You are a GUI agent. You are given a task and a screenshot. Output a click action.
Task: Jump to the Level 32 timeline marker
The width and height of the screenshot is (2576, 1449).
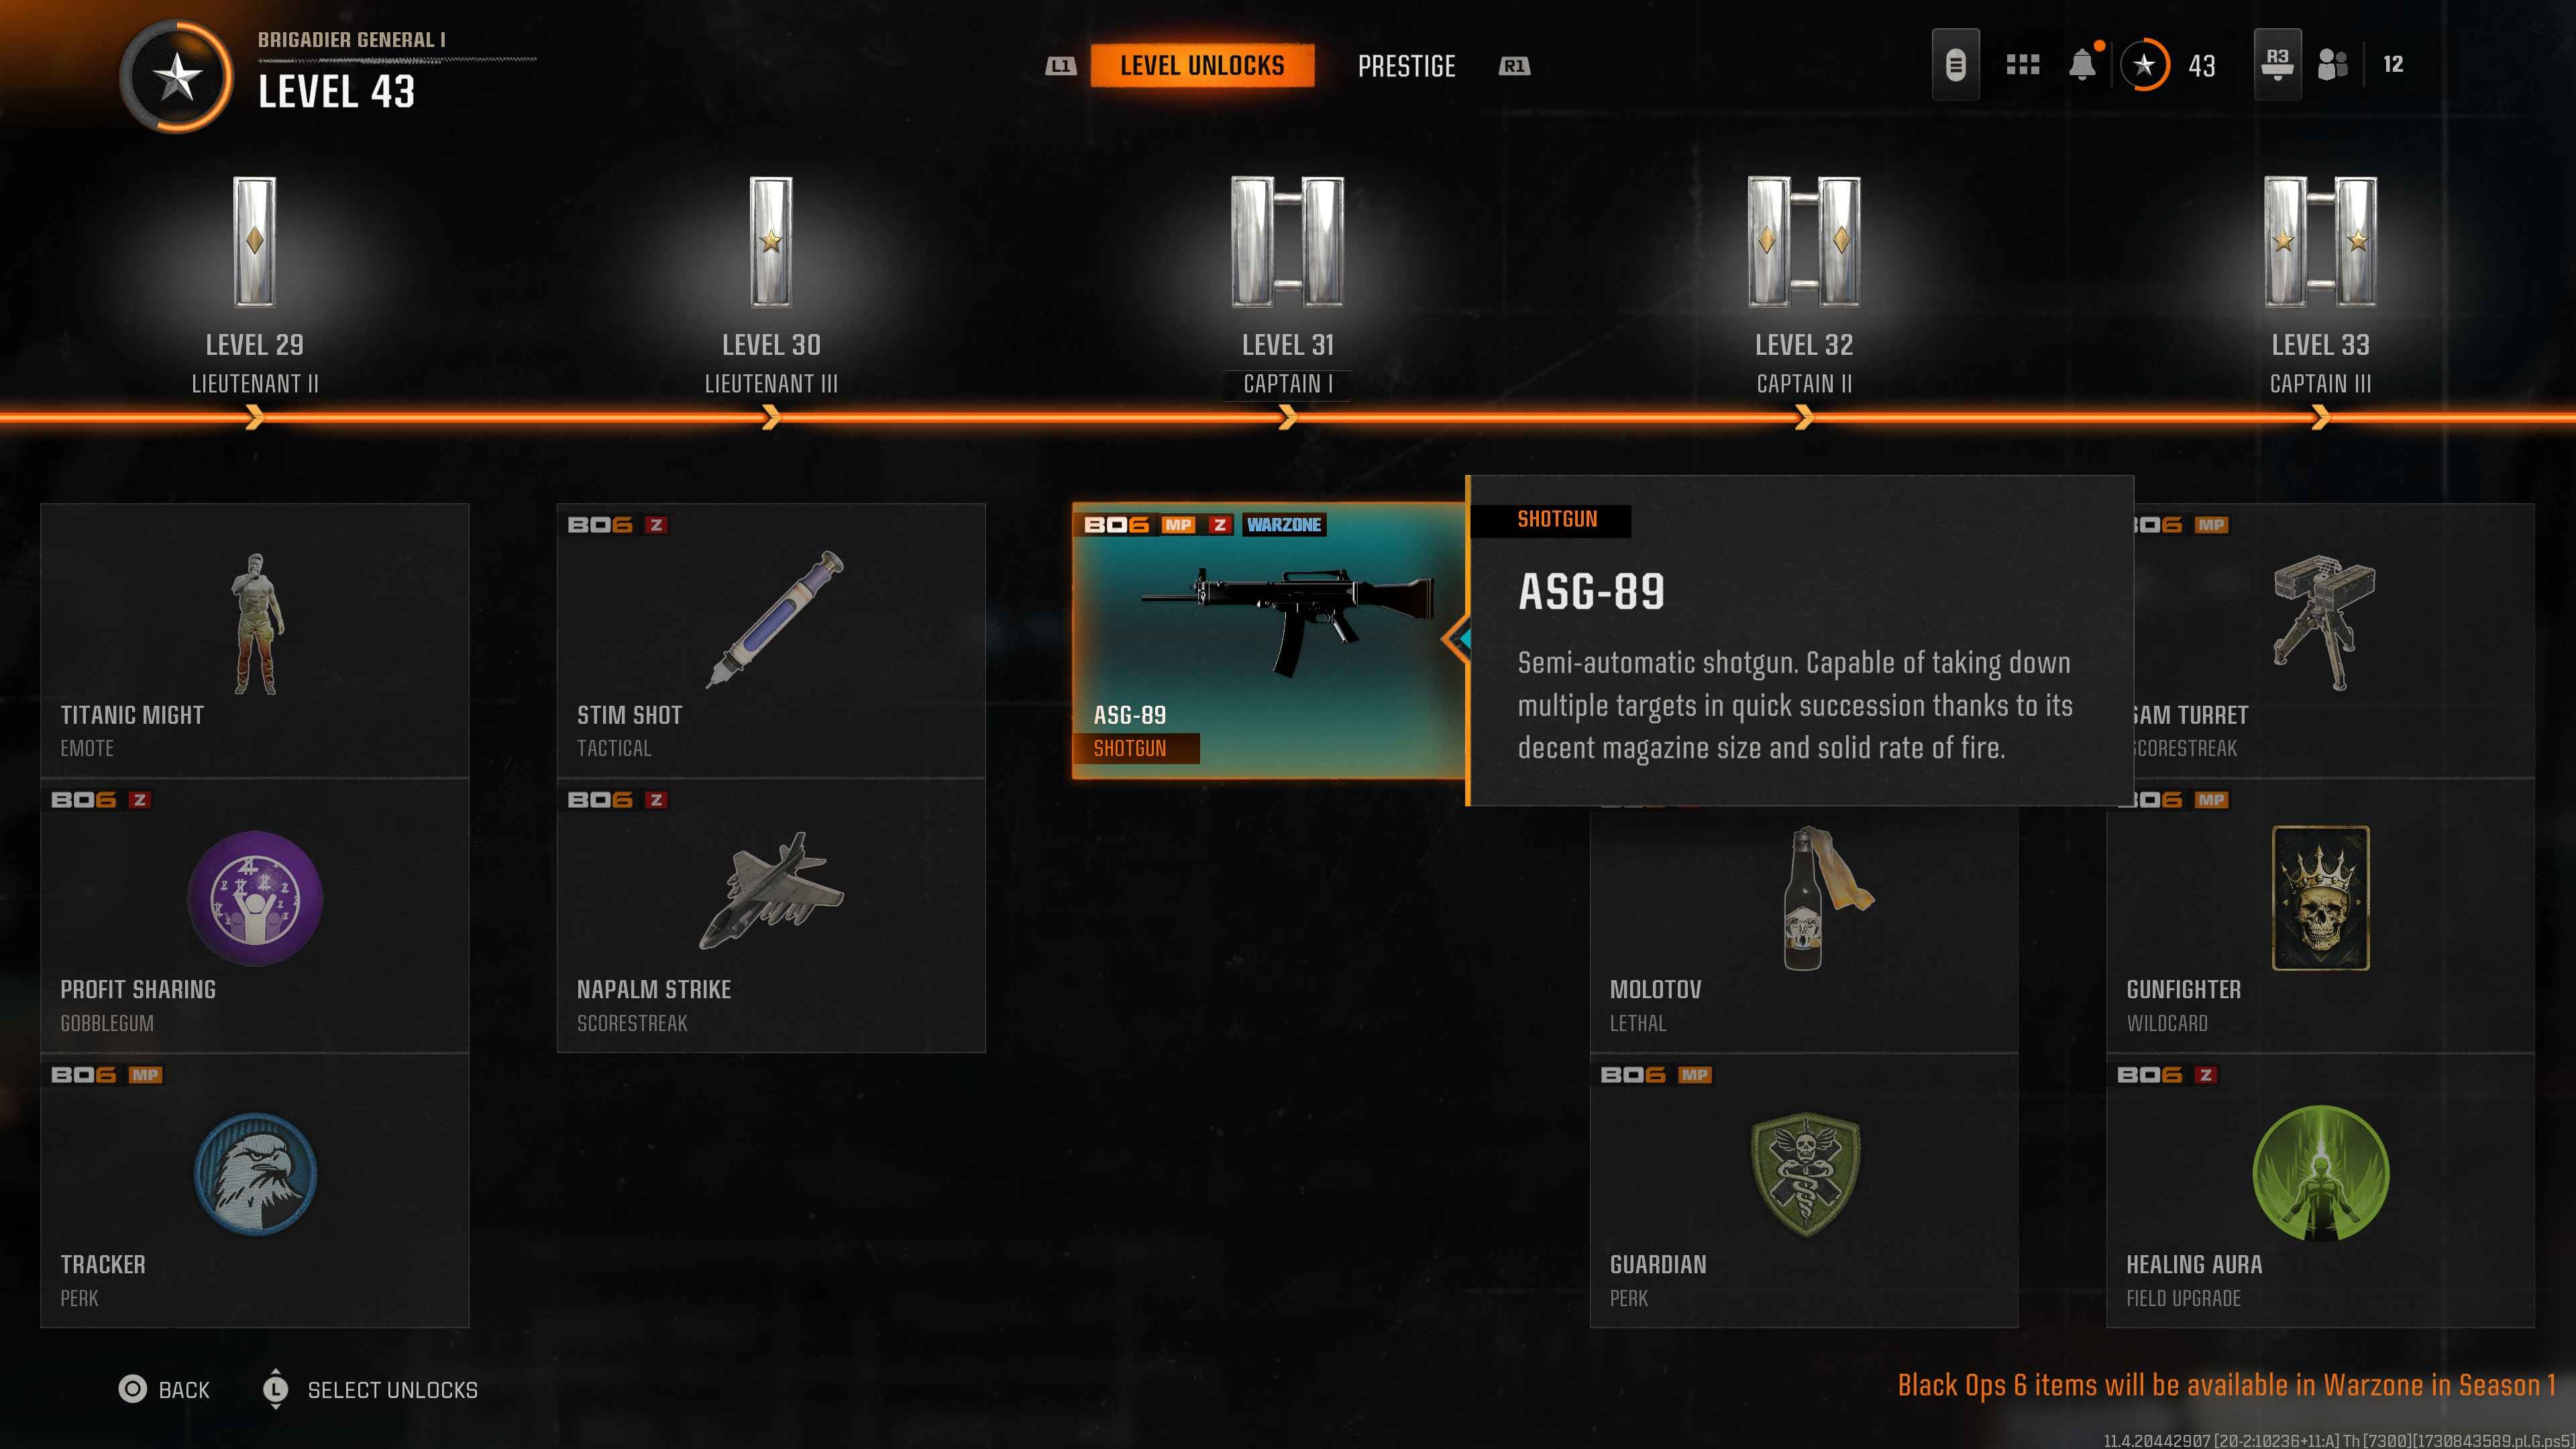pyautogui.click(x=1804, y=417)
